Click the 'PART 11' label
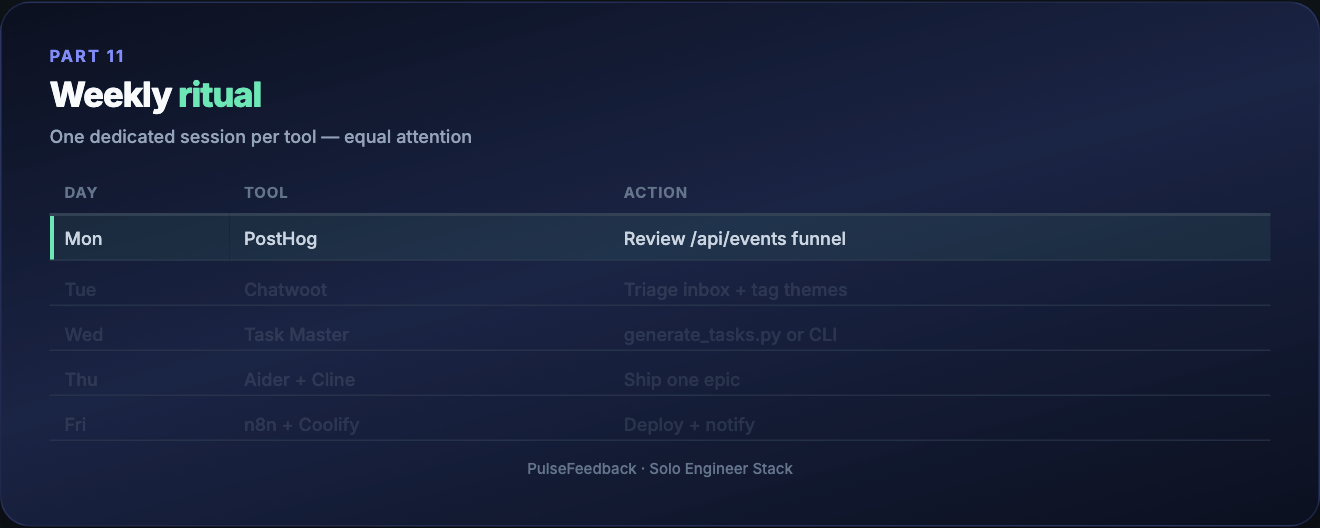The image size is (1320, 528). [x=87, y=56]
